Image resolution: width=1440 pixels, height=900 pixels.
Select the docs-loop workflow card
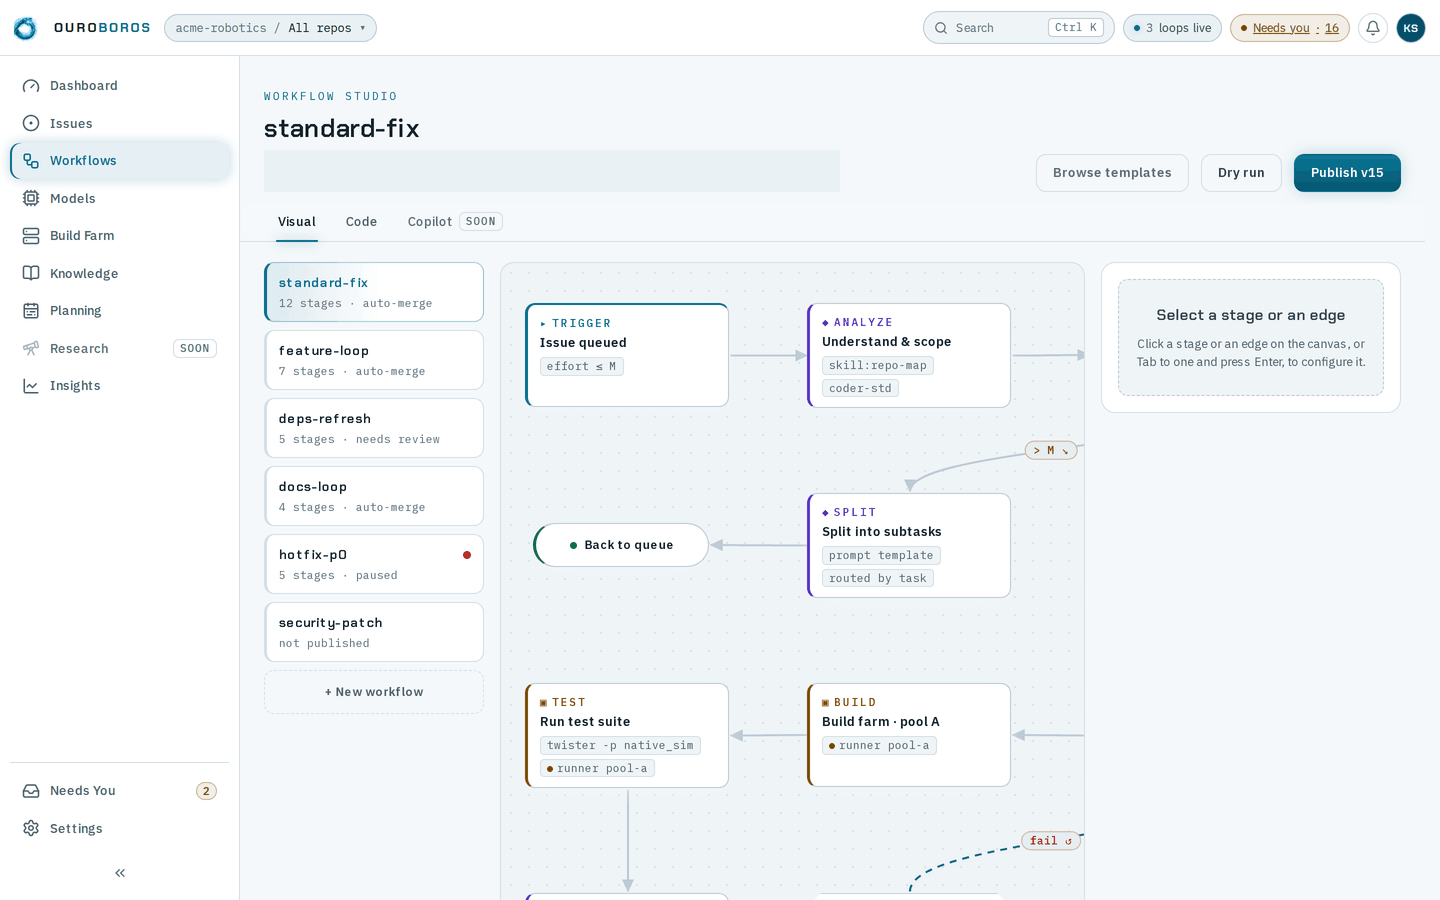coord(374,496)
